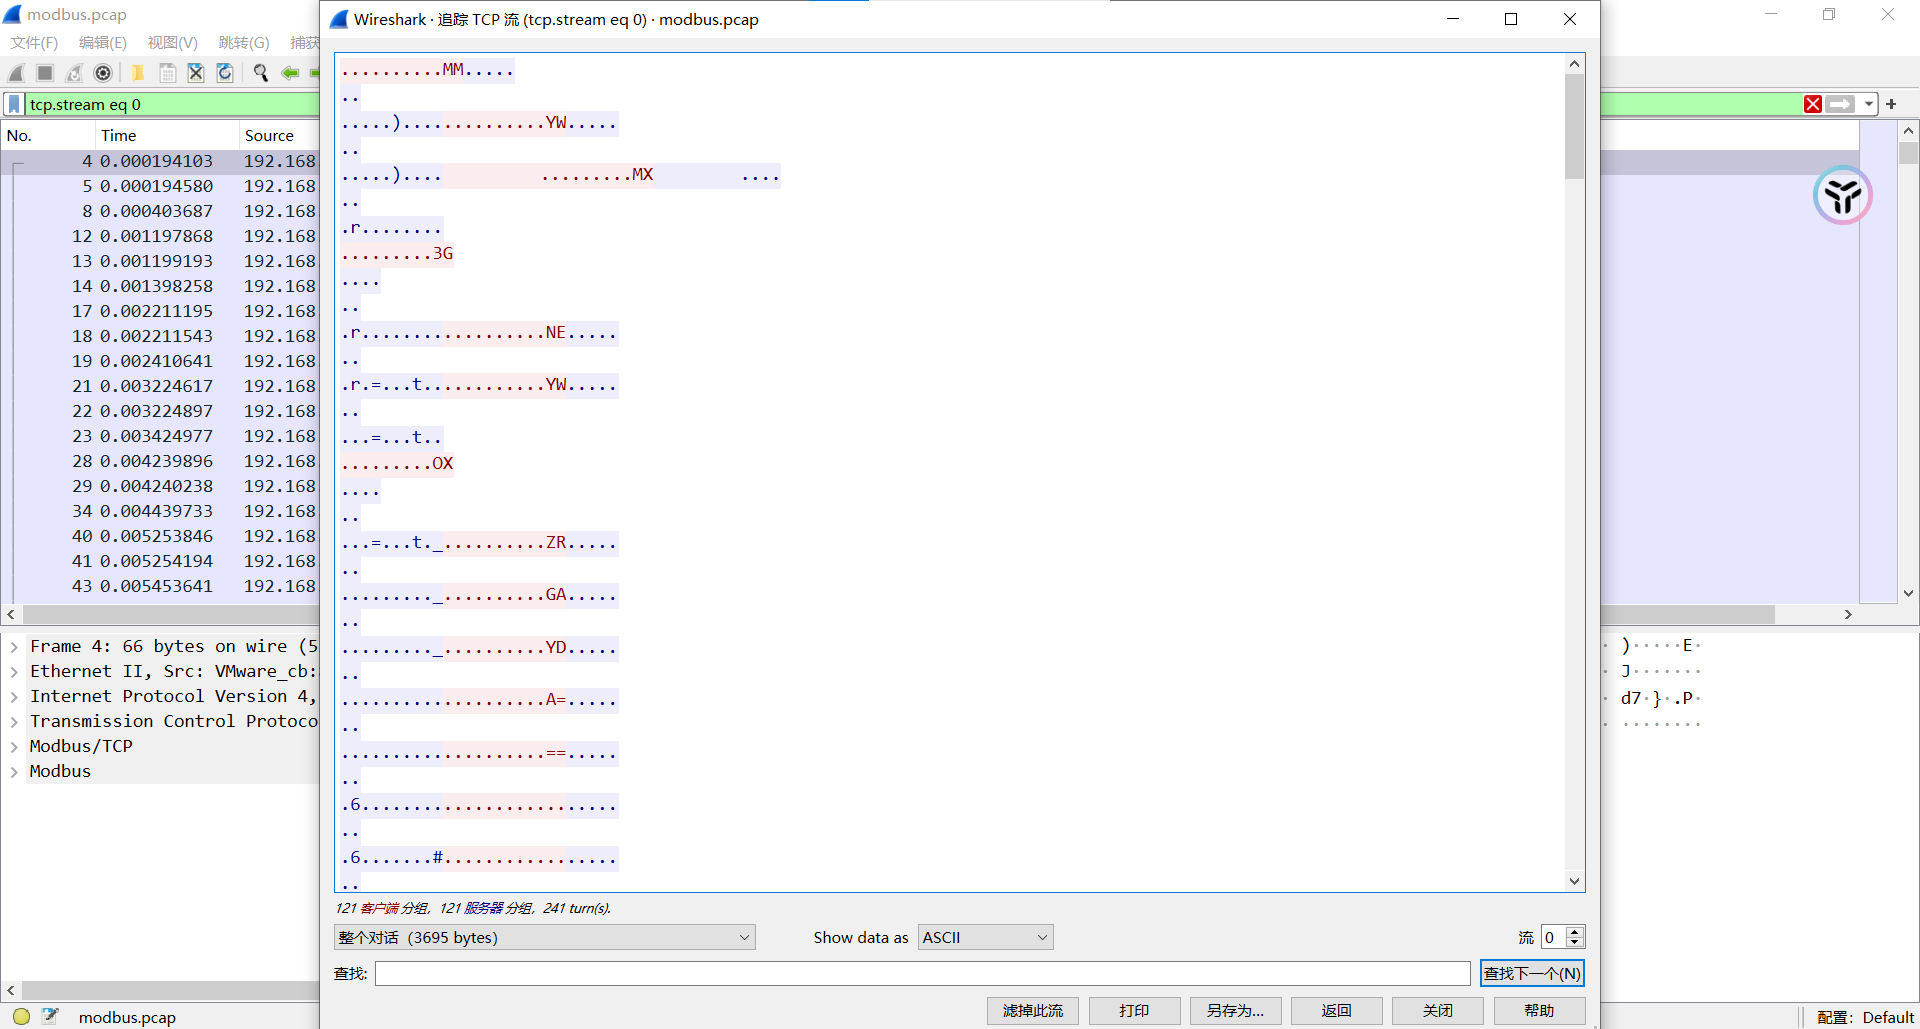The width and height of the screenshot is (1920, 1029).
Task: Expand the Frame 4 tree row
Action: coord(14,647)
